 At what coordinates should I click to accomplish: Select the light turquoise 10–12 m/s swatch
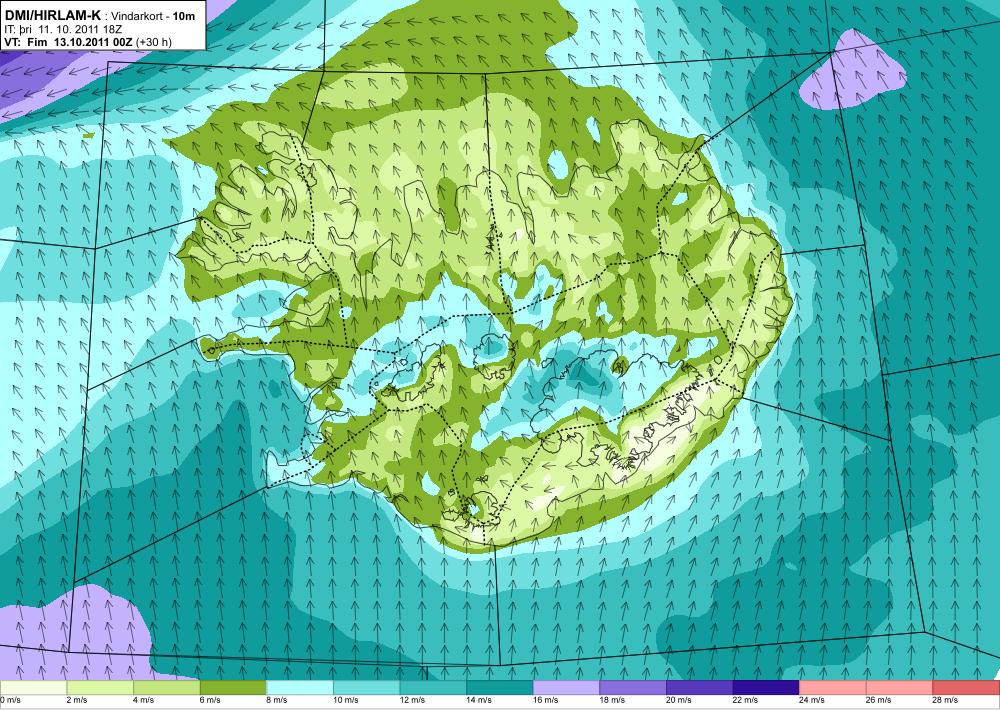tap(367, 688)
